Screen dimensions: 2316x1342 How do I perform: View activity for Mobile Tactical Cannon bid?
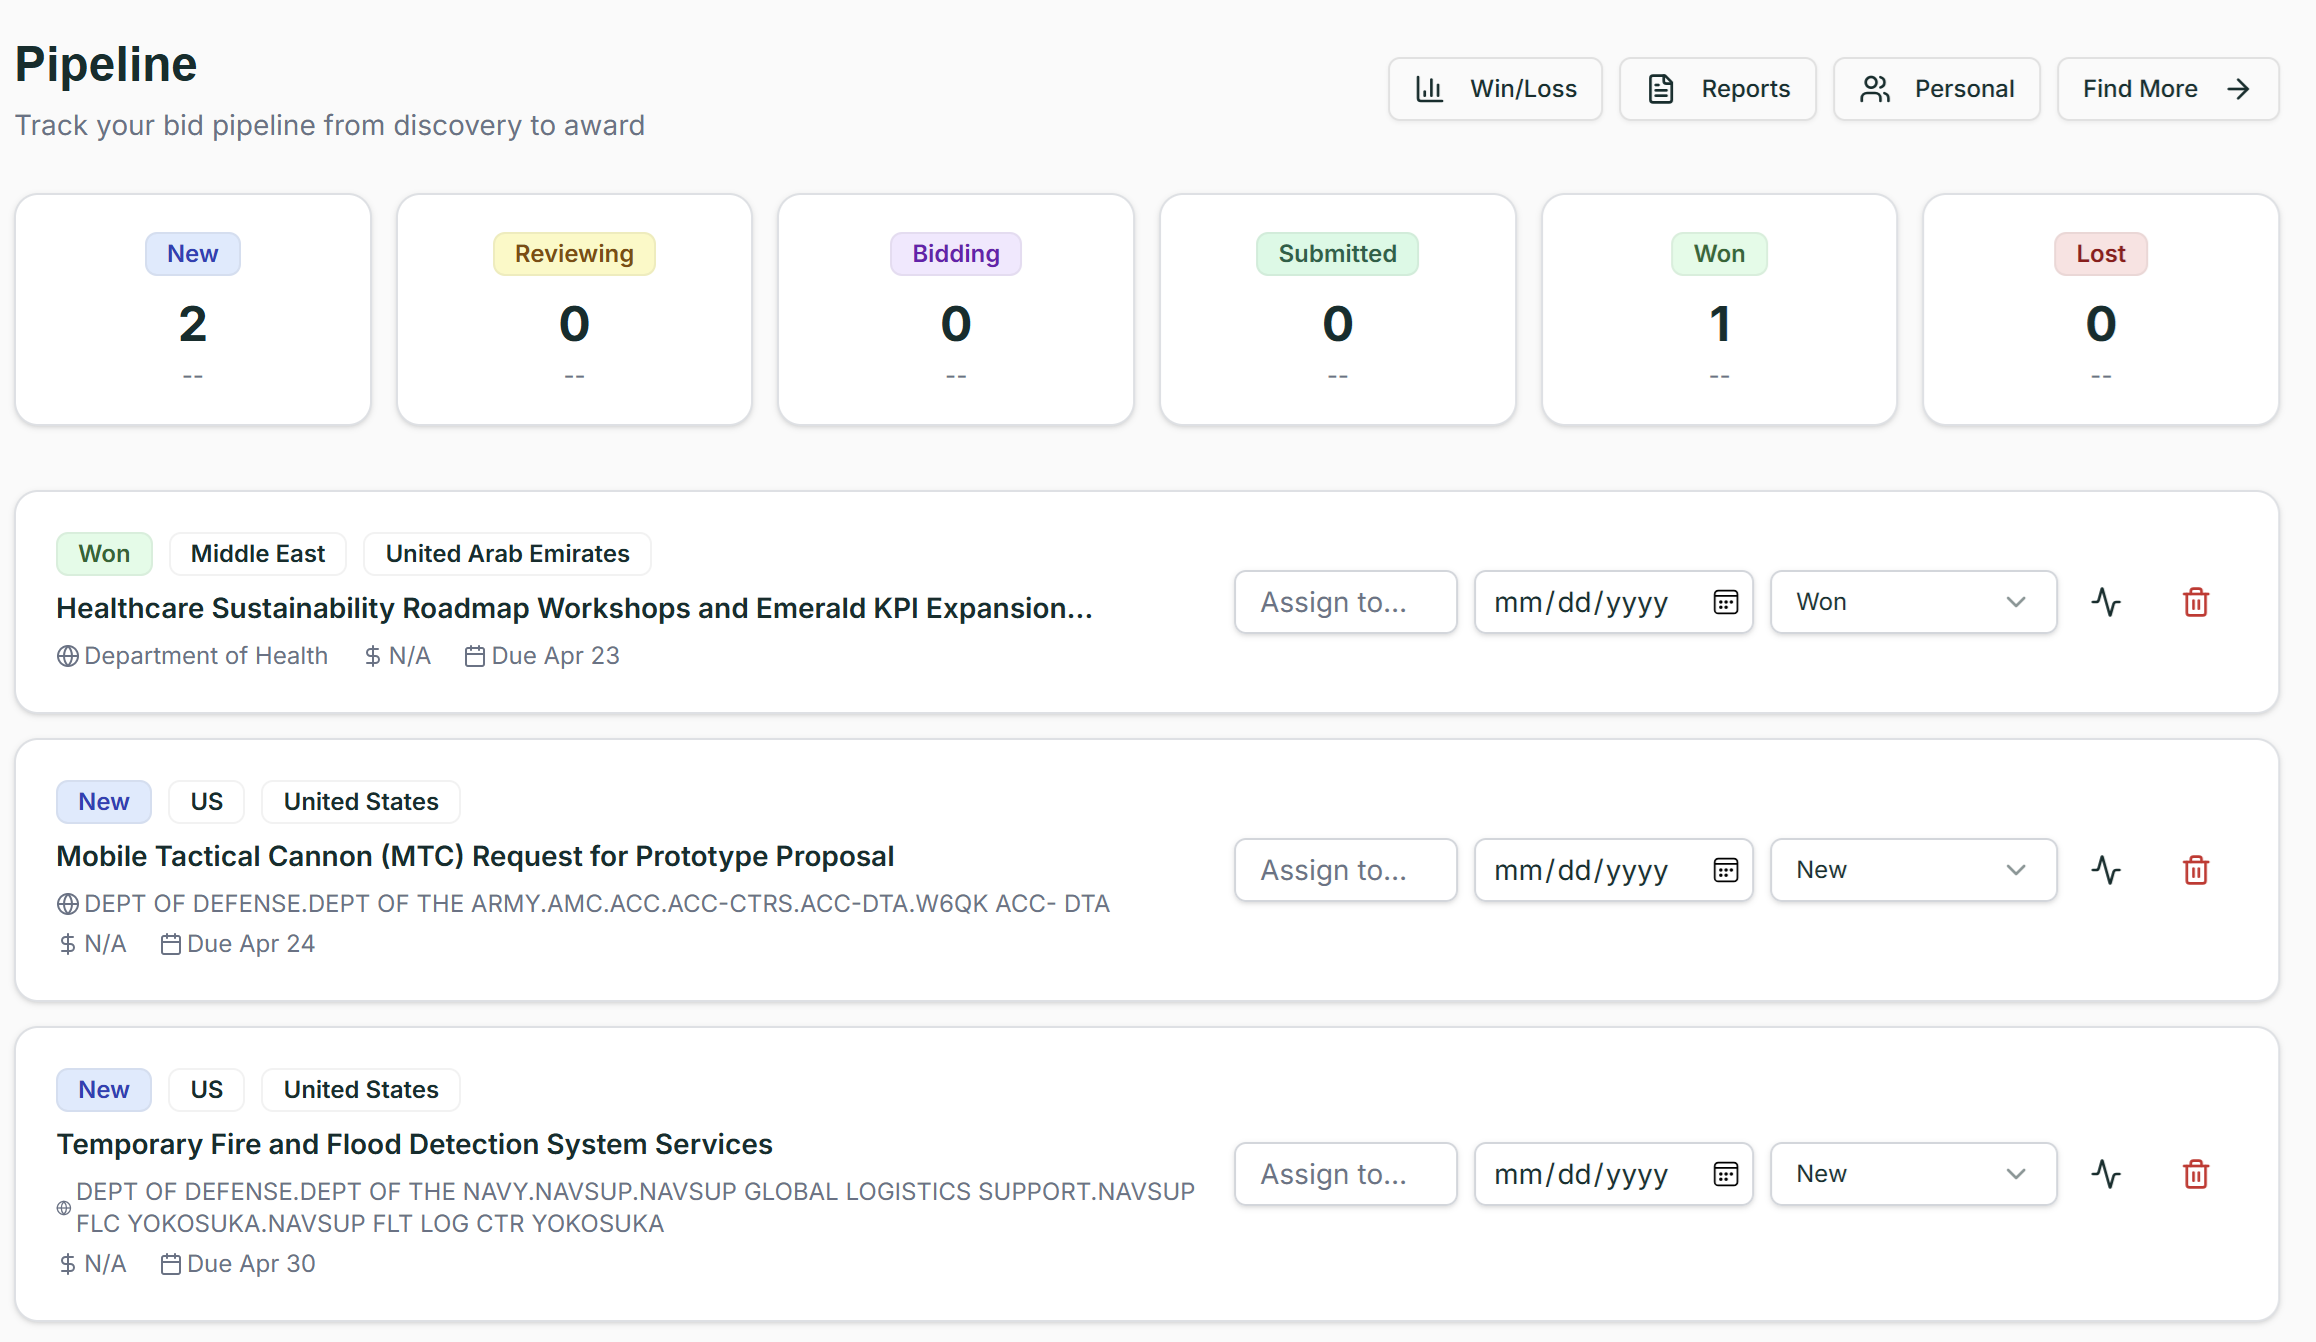coord(2106,870)
